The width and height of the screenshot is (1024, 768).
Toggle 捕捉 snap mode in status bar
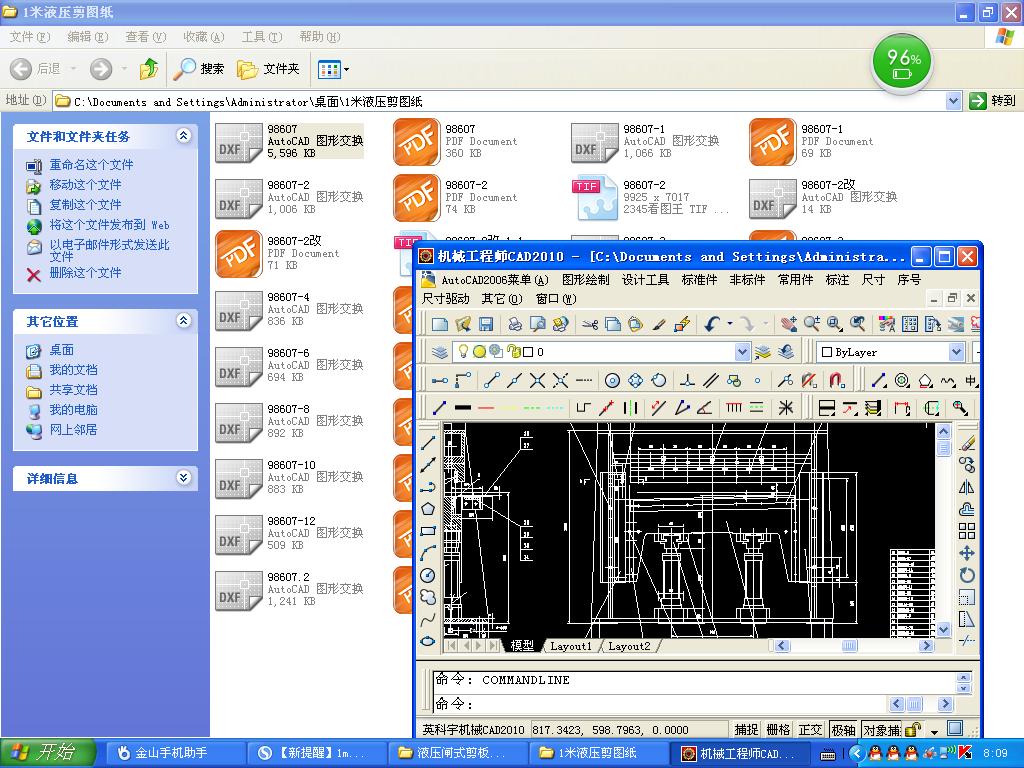coord(746,730)
